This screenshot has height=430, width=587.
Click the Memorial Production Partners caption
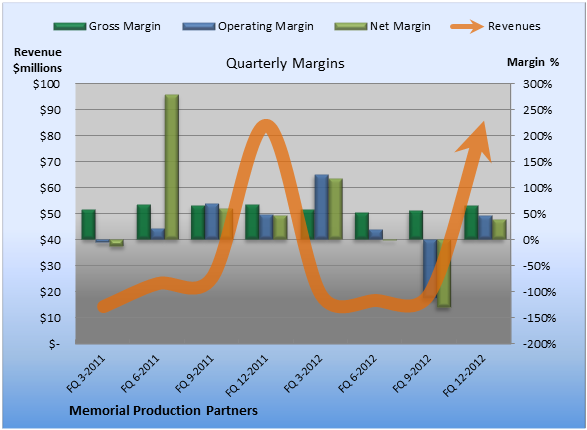164,411
